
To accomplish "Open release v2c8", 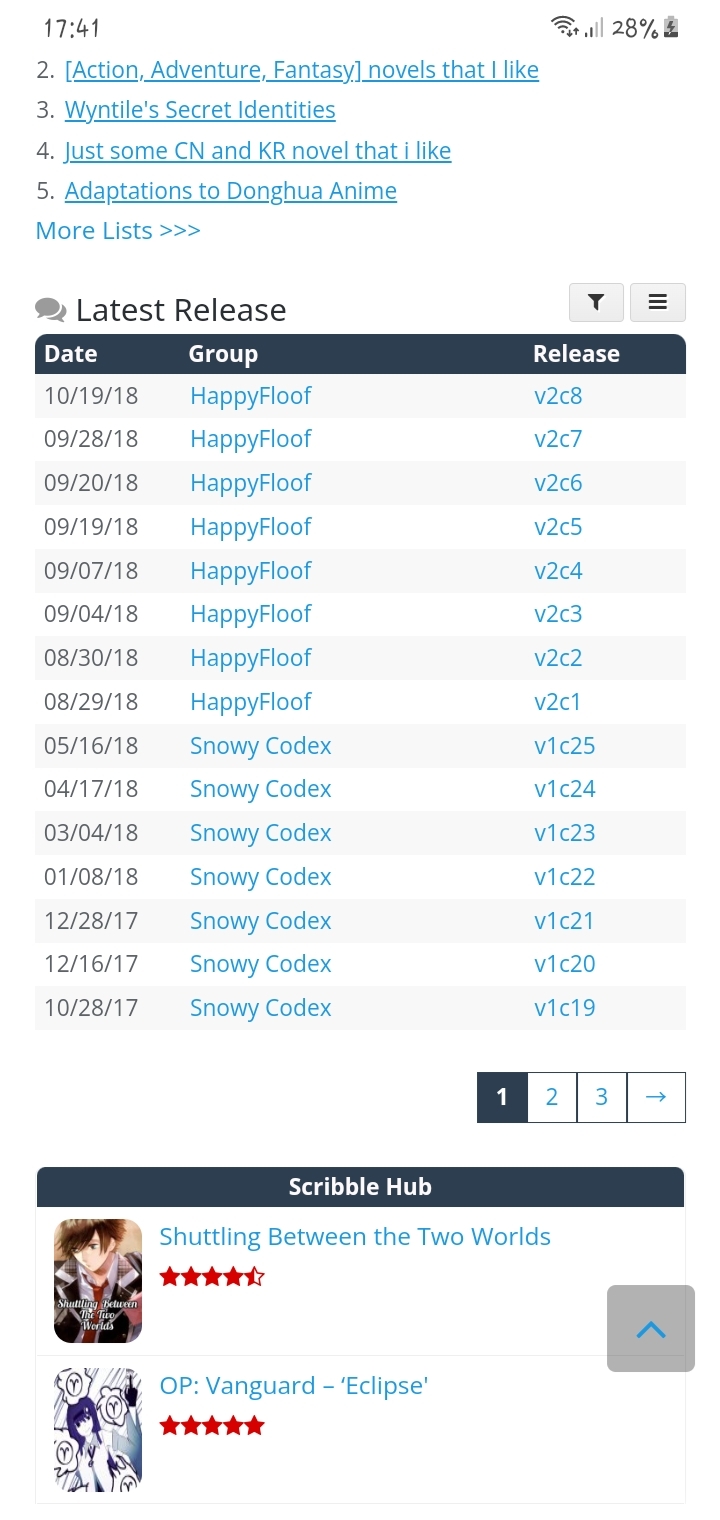I will tap(558, 396).
